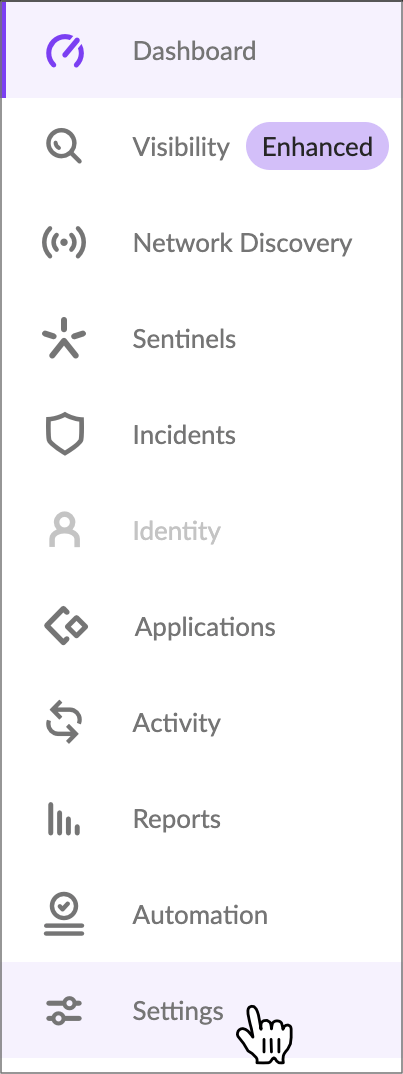Open the Incidents menu entry

(x=184, y=434)
